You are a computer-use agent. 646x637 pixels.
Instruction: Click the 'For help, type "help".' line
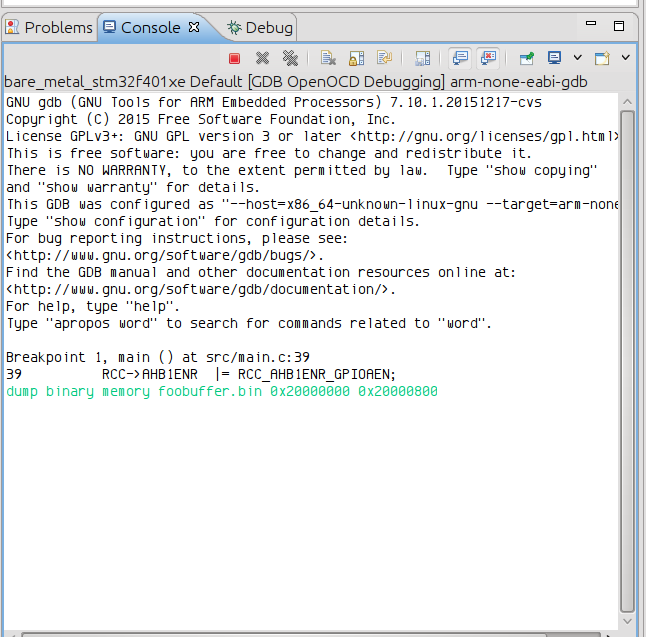tap(93, 307)
